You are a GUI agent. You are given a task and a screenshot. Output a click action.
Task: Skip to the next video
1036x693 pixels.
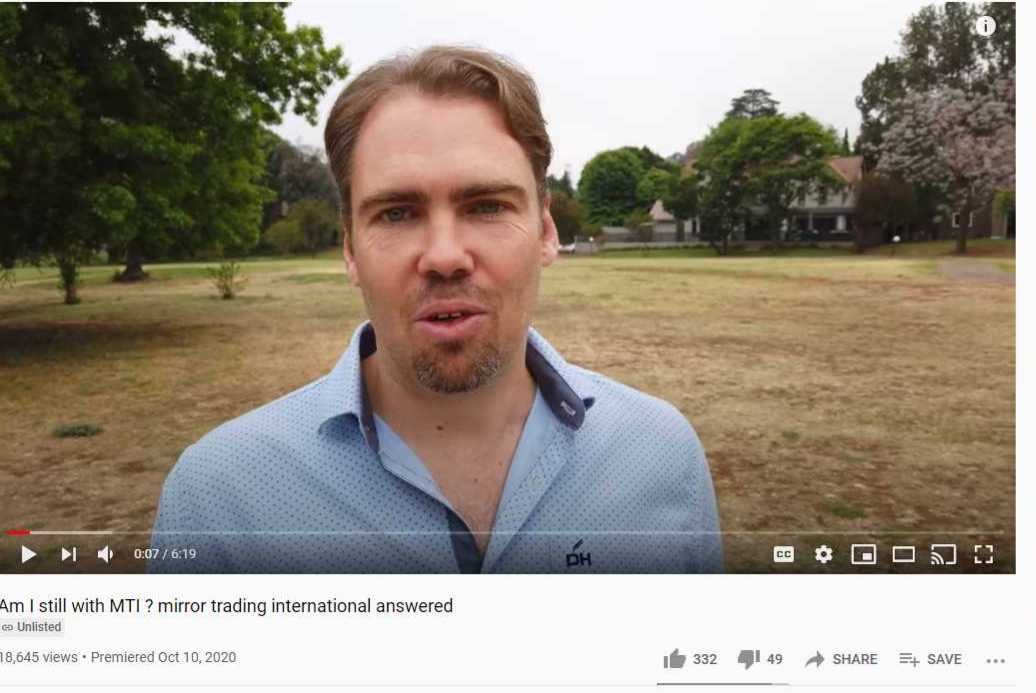tap(69, 554)
